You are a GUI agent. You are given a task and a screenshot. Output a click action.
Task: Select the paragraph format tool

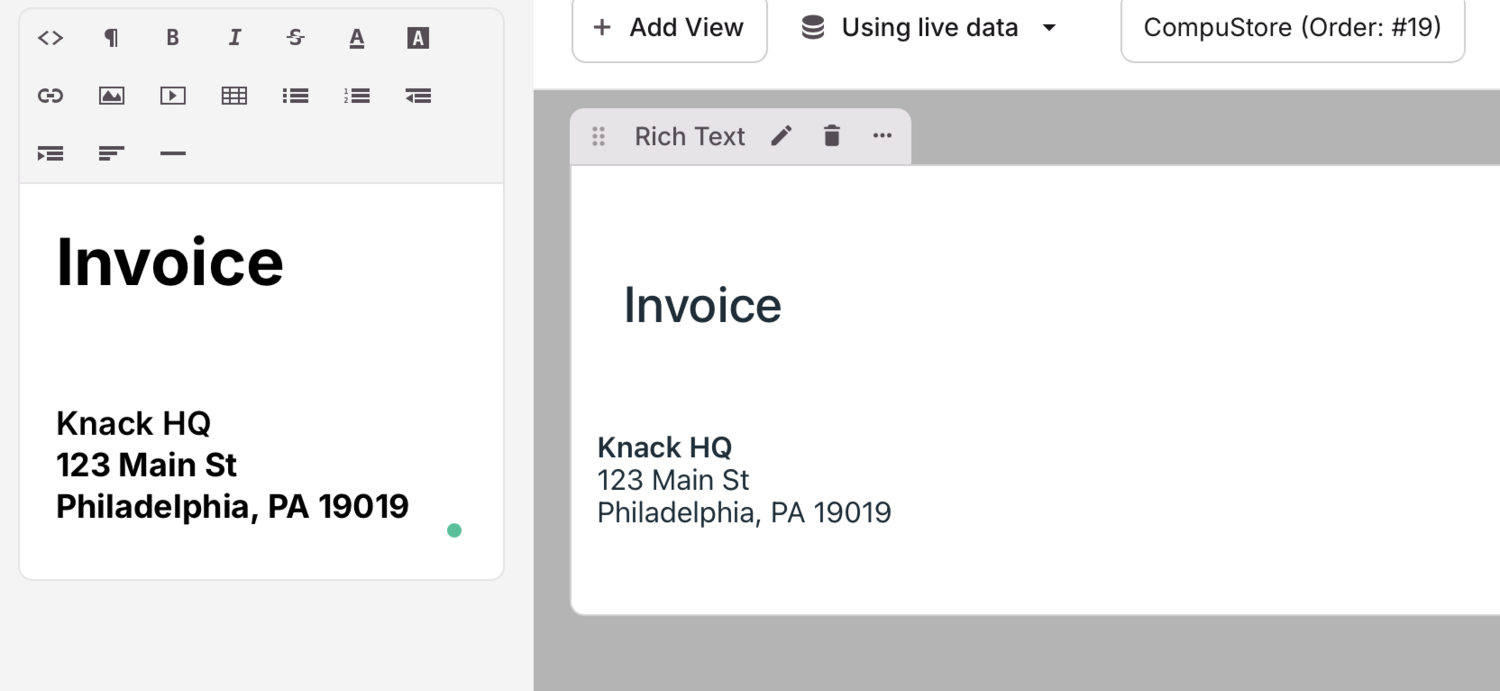[111, 37]
